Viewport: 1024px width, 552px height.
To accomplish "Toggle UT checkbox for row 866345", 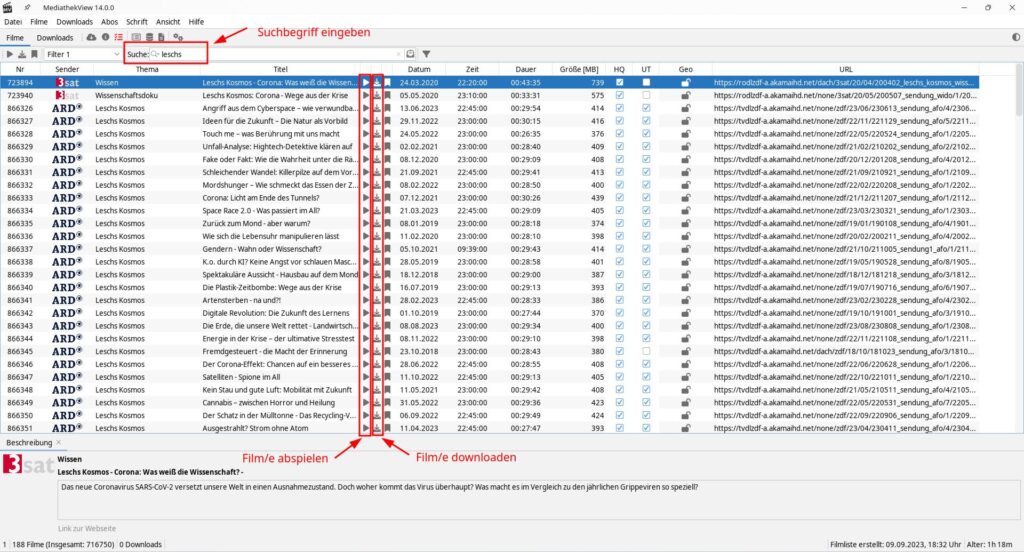I will [x=646, y=352].
